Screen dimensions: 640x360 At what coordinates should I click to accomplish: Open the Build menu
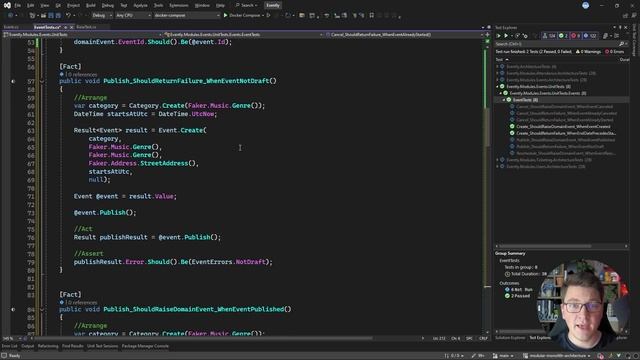91,6
